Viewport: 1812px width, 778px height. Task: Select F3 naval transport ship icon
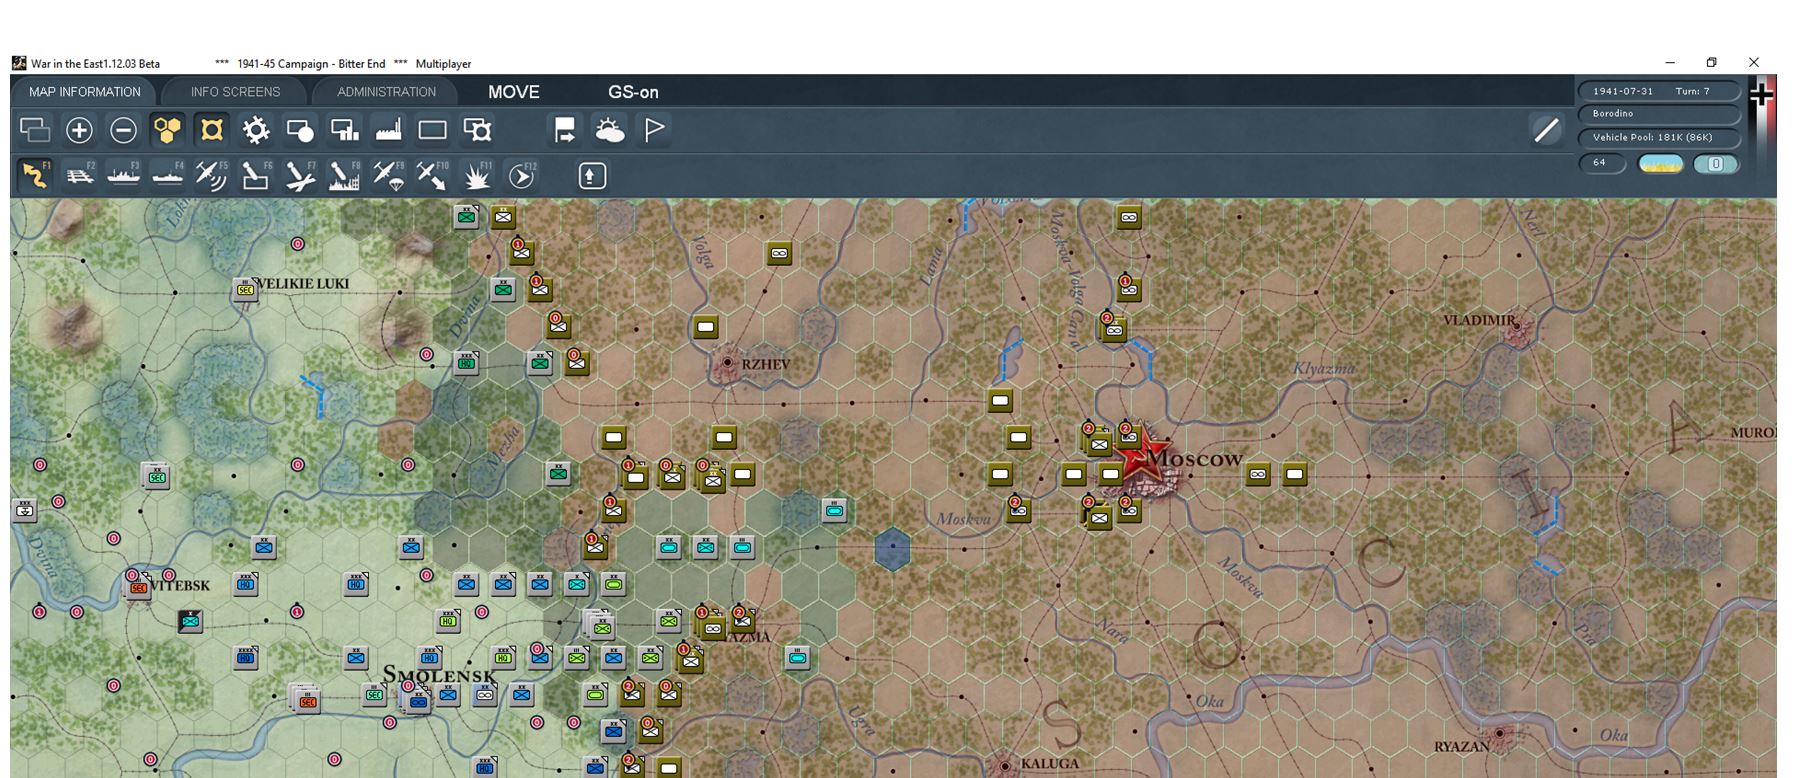123,176
